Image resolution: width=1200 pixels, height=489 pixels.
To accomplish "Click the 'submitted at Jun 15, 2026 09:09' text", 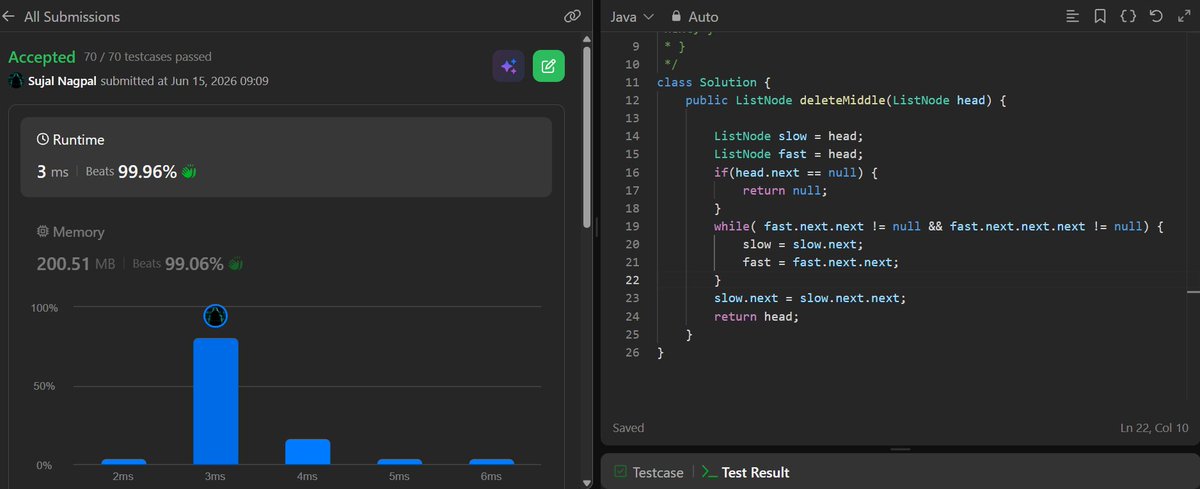I will click(x=185, y=81).
